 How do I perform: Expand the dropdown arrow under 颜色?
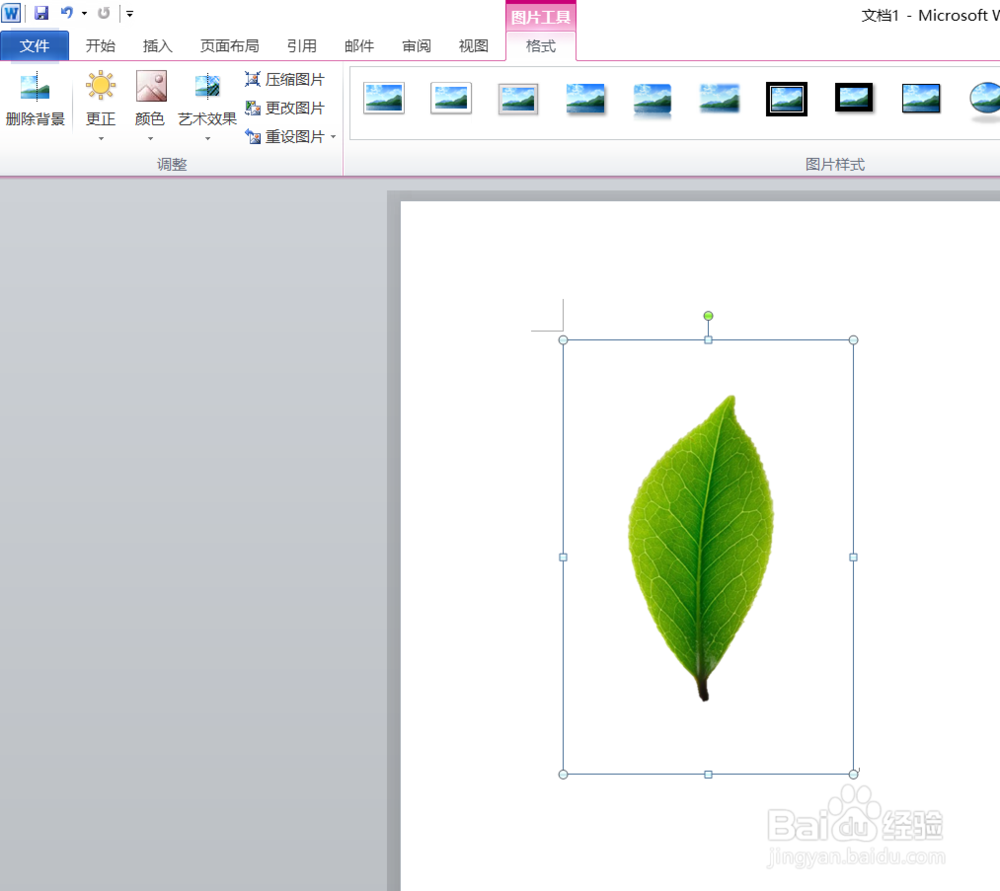(151, 138)
